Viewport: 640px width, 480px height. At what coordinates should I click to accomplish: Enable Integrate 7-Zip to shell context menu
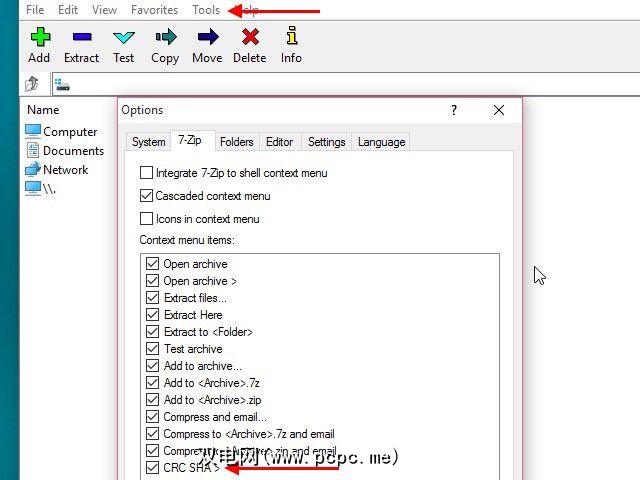point(146,173)
